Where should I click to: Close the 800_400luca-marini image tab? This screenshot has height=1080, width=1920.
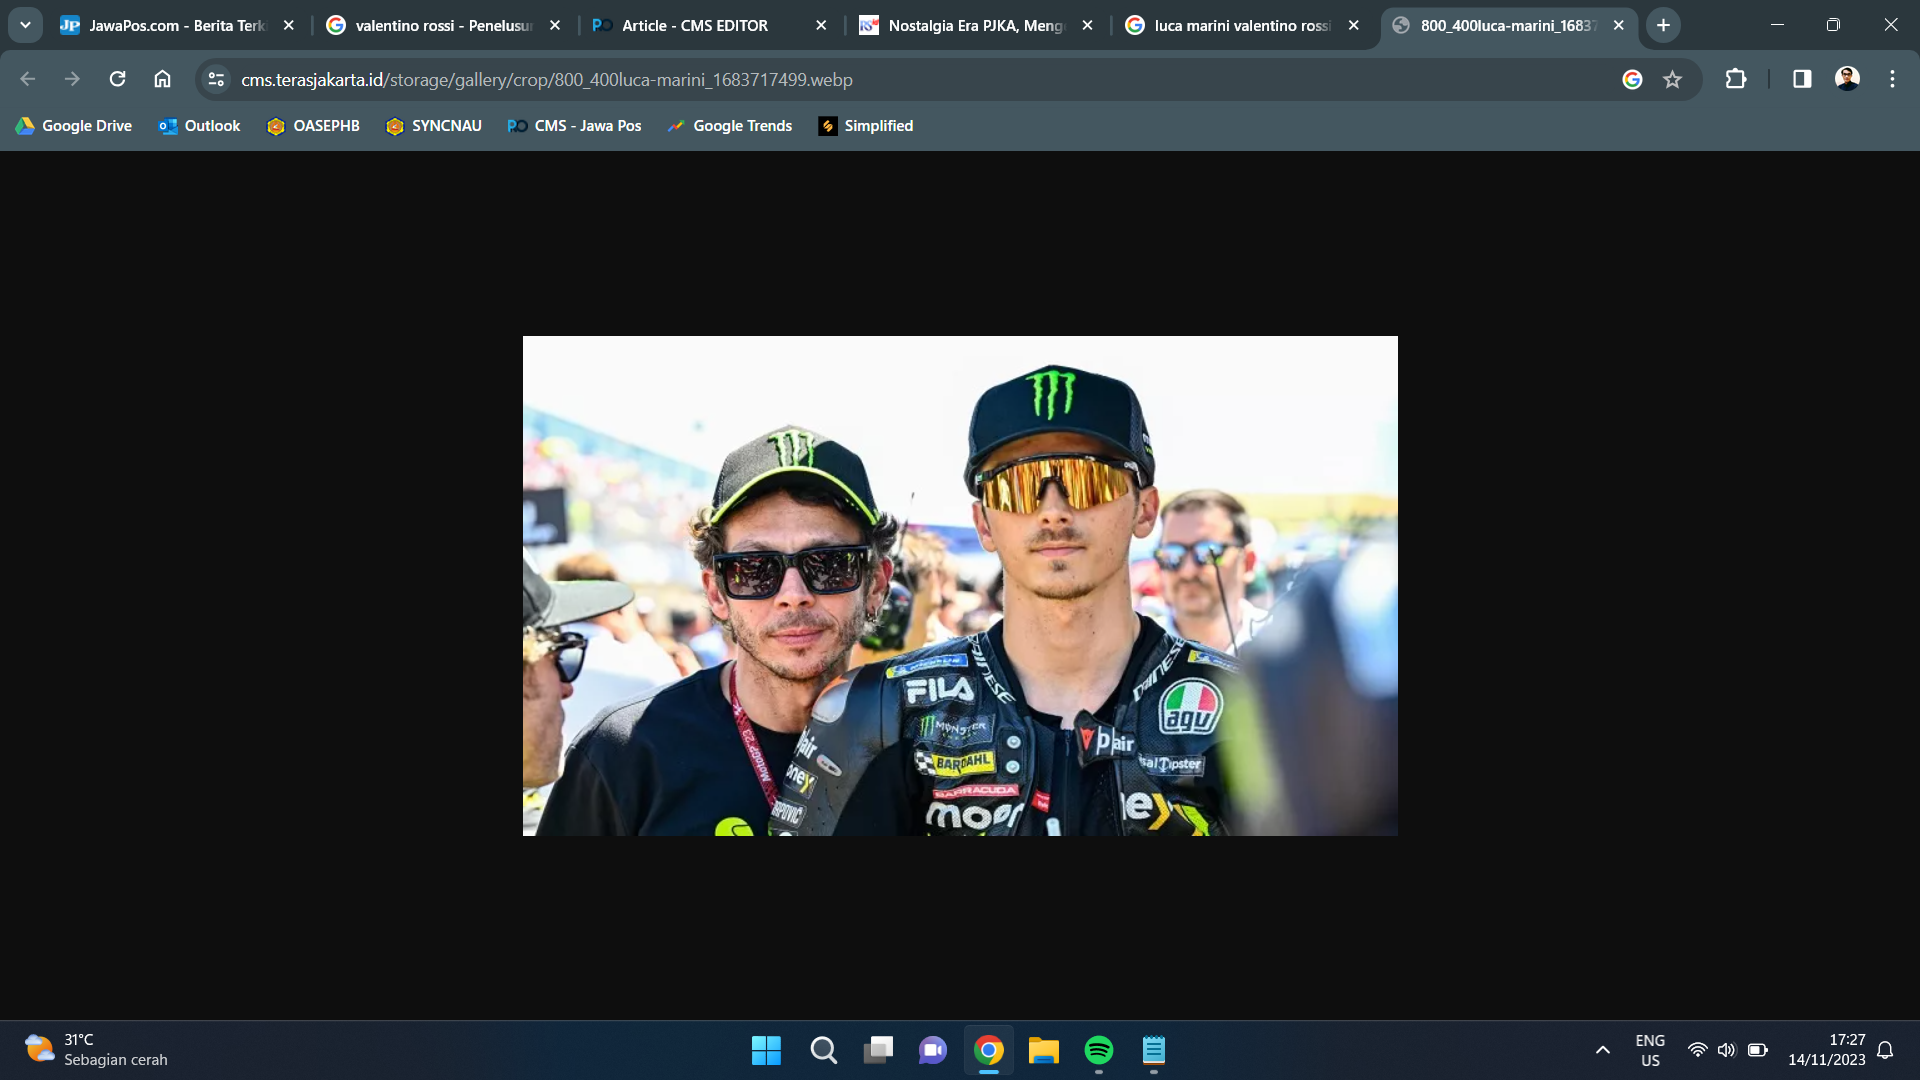point(1618,25)
